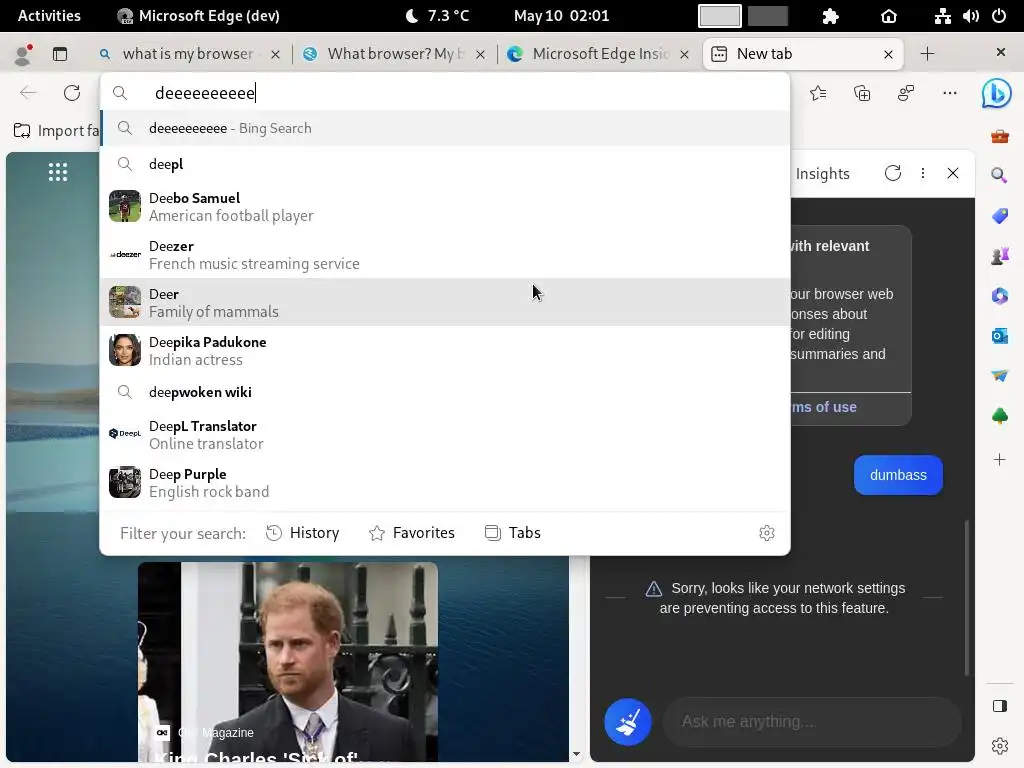Select the 'deepwoken wiki' suggestion
Image resolution: width=1024 pixels, height=768 pixels.
coord(445,392)
